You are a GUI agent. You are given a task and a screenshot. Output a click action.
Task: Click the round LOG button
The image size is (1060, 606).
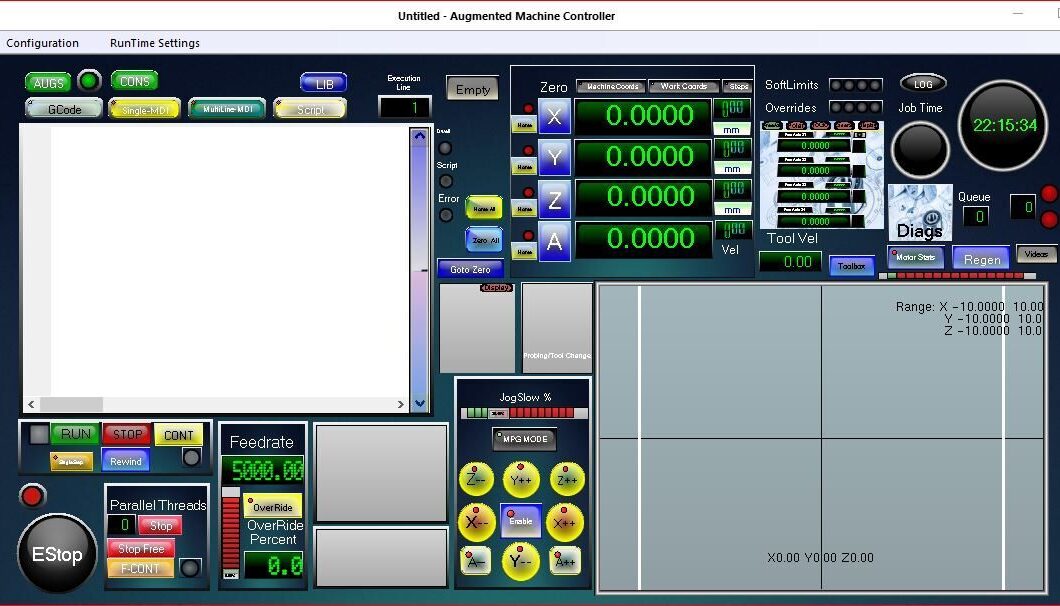[x=922, y=84]
